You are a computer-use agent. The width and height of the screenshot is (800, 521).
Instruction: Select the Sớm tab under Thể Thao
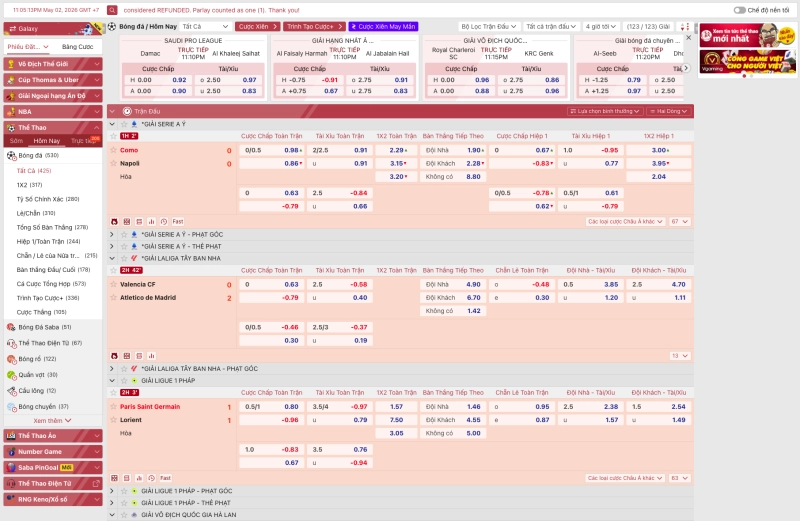pyautogui.click(x=16, y=141)
